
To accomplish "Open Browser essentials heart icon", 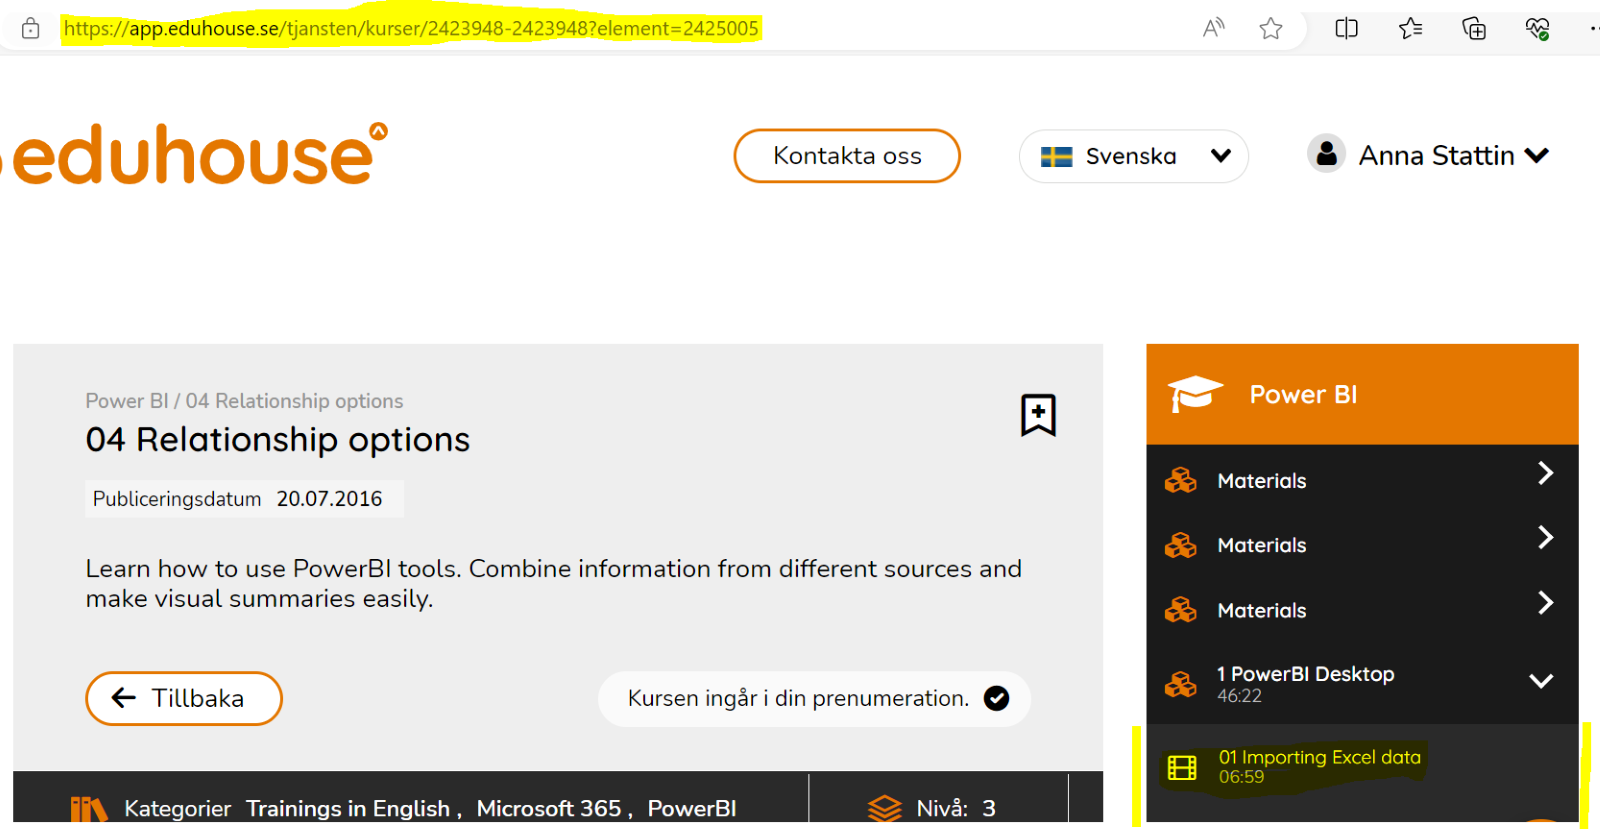I will (x=1538, y=28).
